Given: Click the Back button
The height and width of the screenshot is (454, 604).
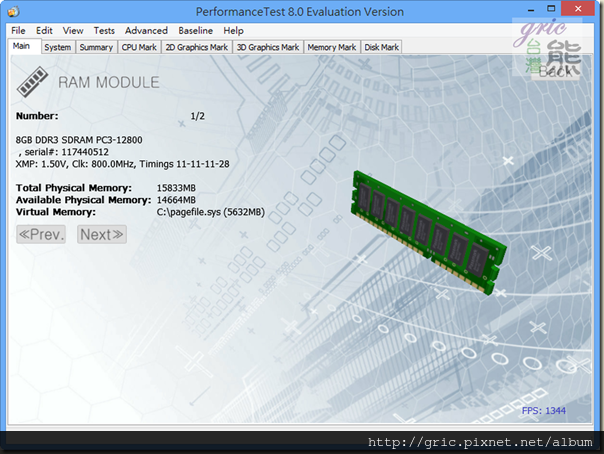Looking at the screenshot, I should (555, 72).
